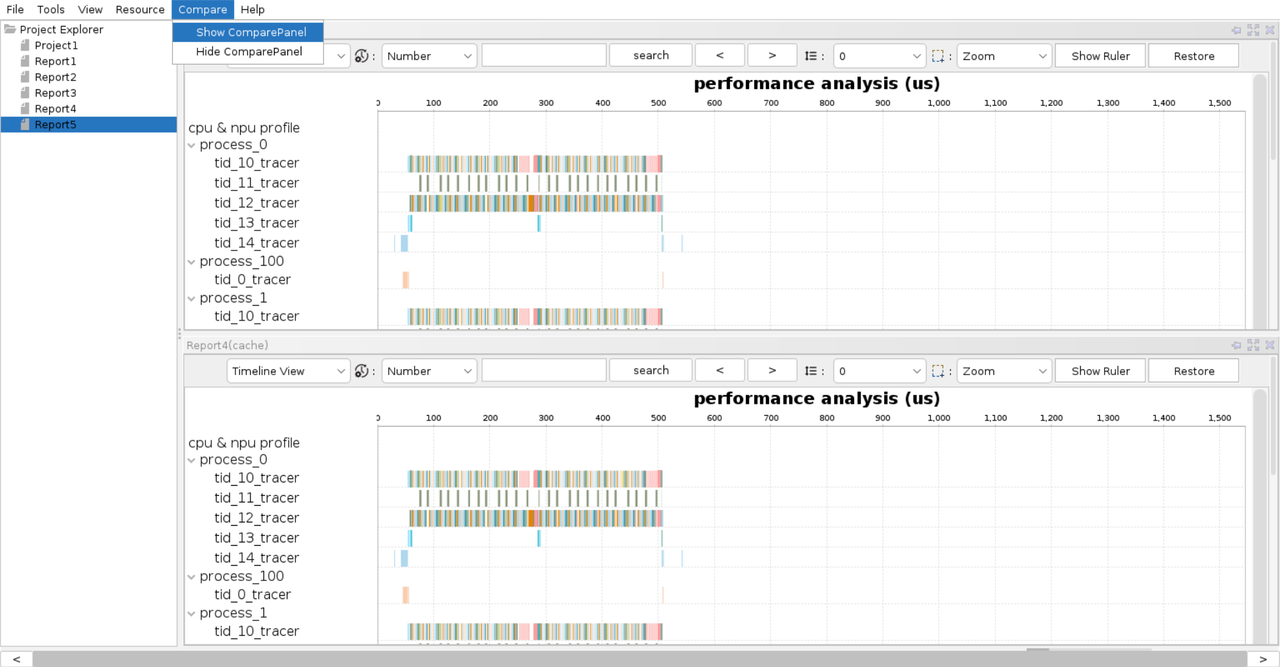Image resolution: width=1280 pixels, height=667 pixels.
Task: Open the Timeline View dropdown in the Report4 panel
Action: click(x=288, y=371)
